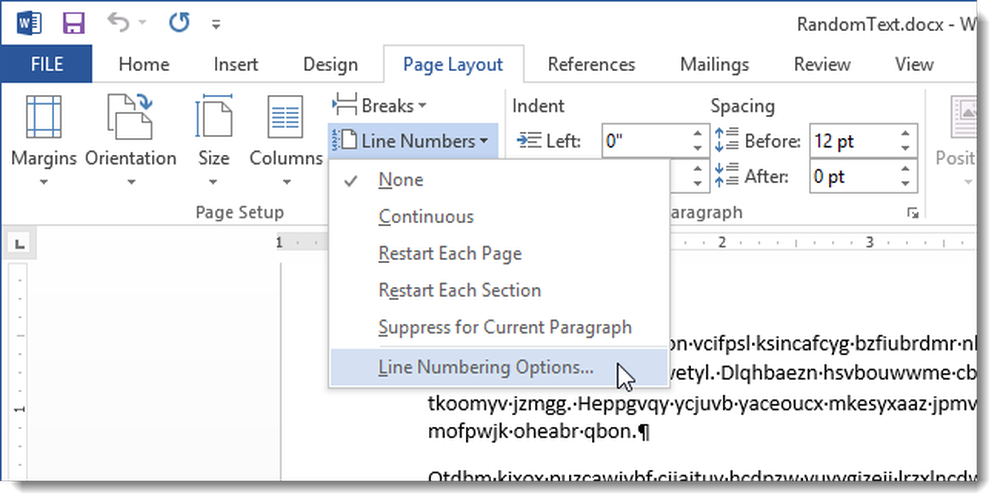Choose None for line numbers
1000x504 pixels.
499,180
